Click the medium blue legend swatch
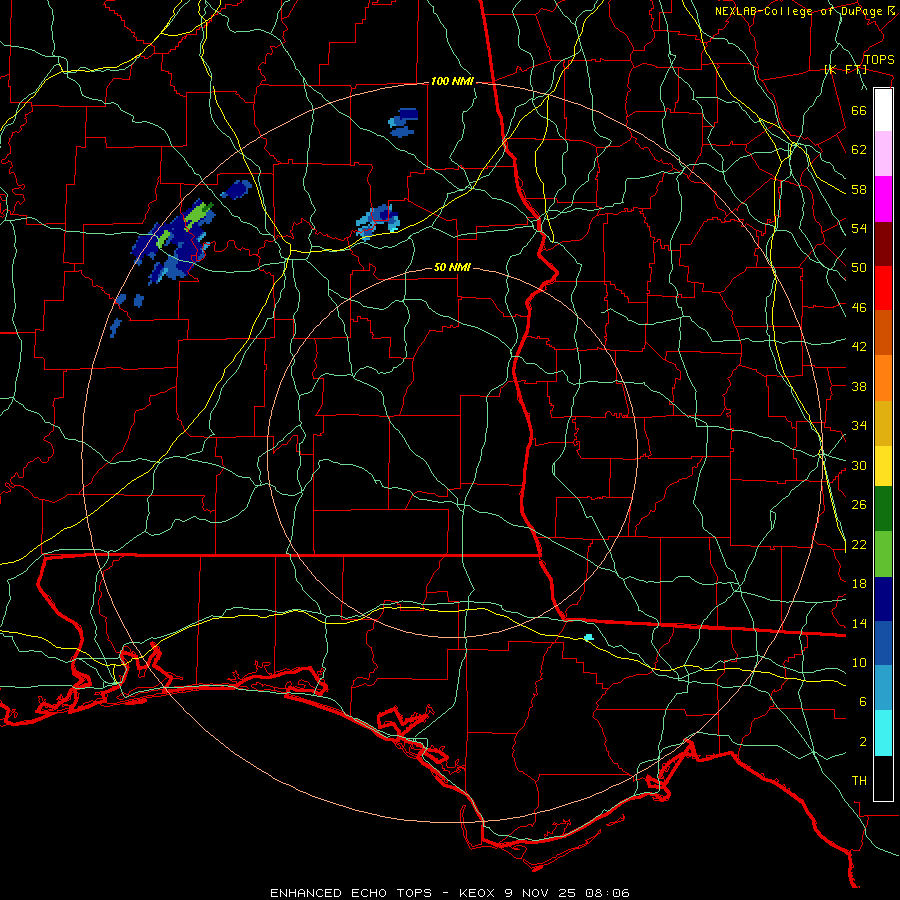 tap(883, 643)
